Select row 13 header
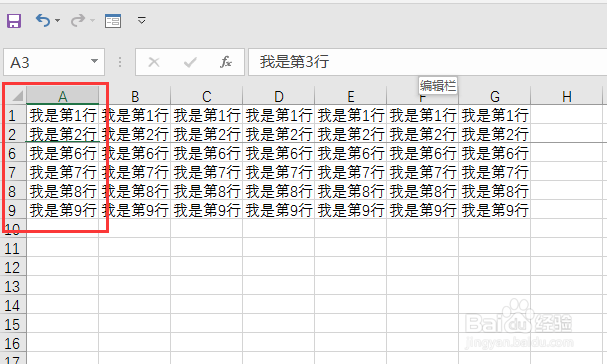The width and height of the screenshot is (607, 364). click(13, 286)
